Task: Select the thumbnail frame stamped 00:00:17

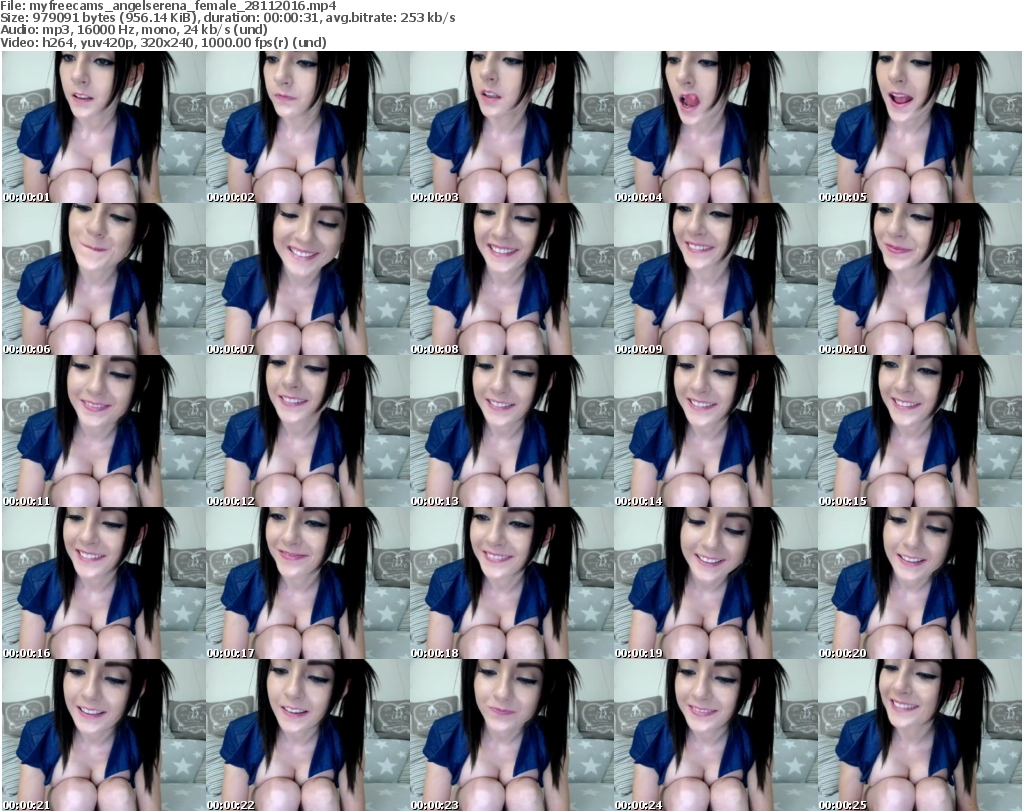Action: (308, 583)
